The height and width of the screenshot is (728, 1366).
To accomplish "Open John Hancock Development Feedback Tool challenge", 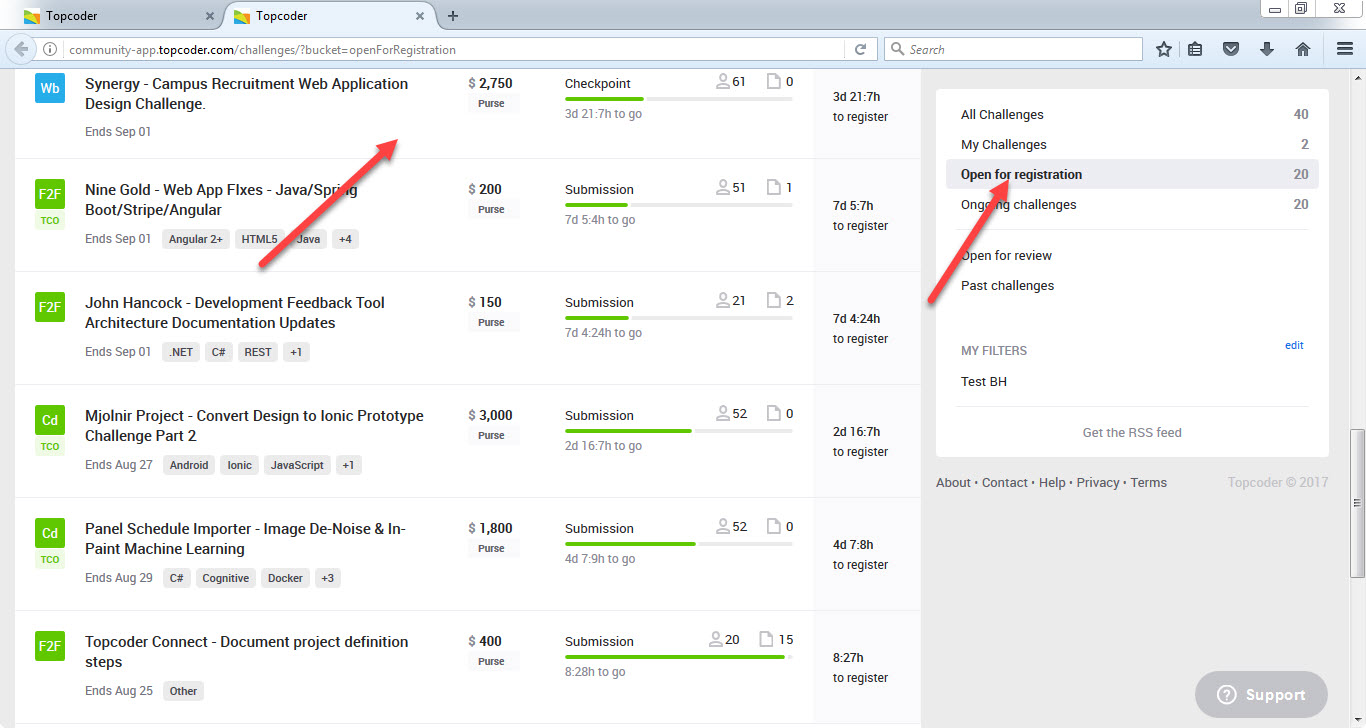I will (x=235, y=313).
